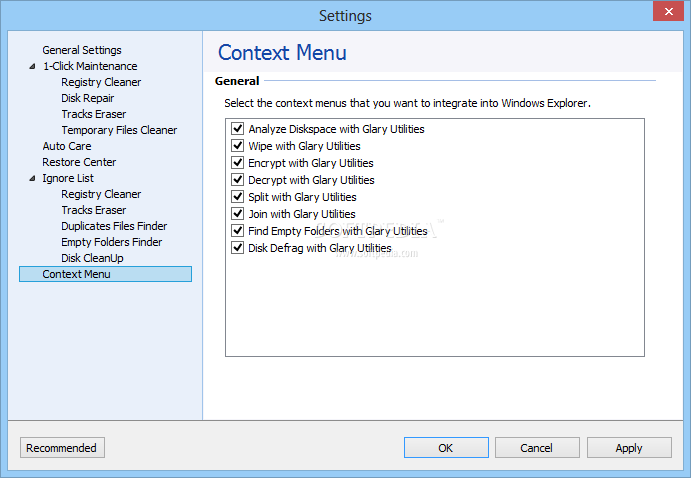Toggle Split with Glary Utilities checkbox
Image resolution: width=691 pixels, height=478 pixels.
[x=238, y=196]
